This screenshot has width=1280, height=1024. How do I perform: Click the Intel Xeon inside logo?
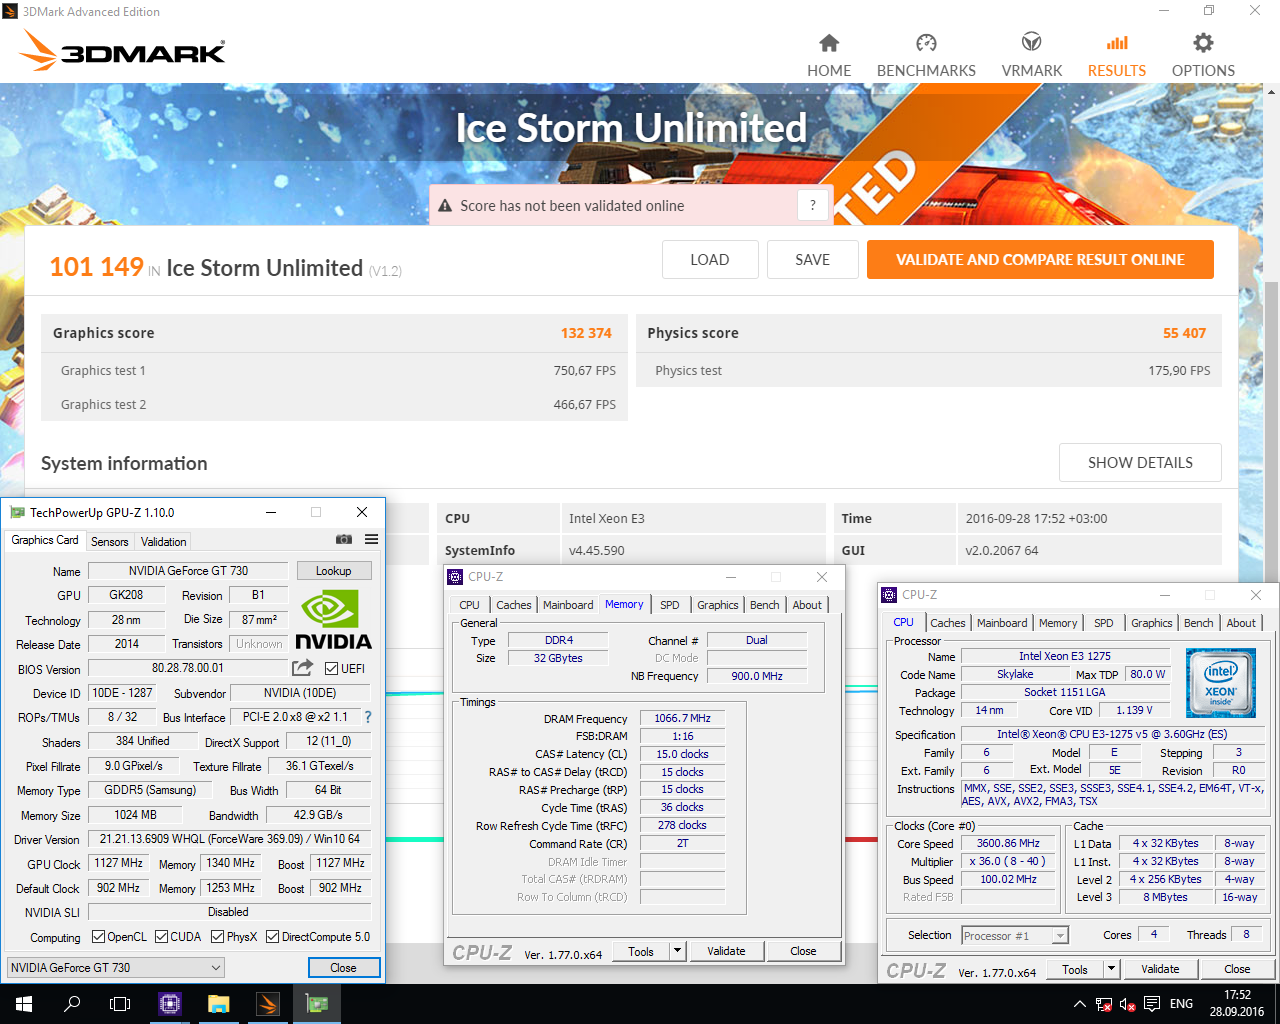pyautogui.click(x=1220, y=683)
